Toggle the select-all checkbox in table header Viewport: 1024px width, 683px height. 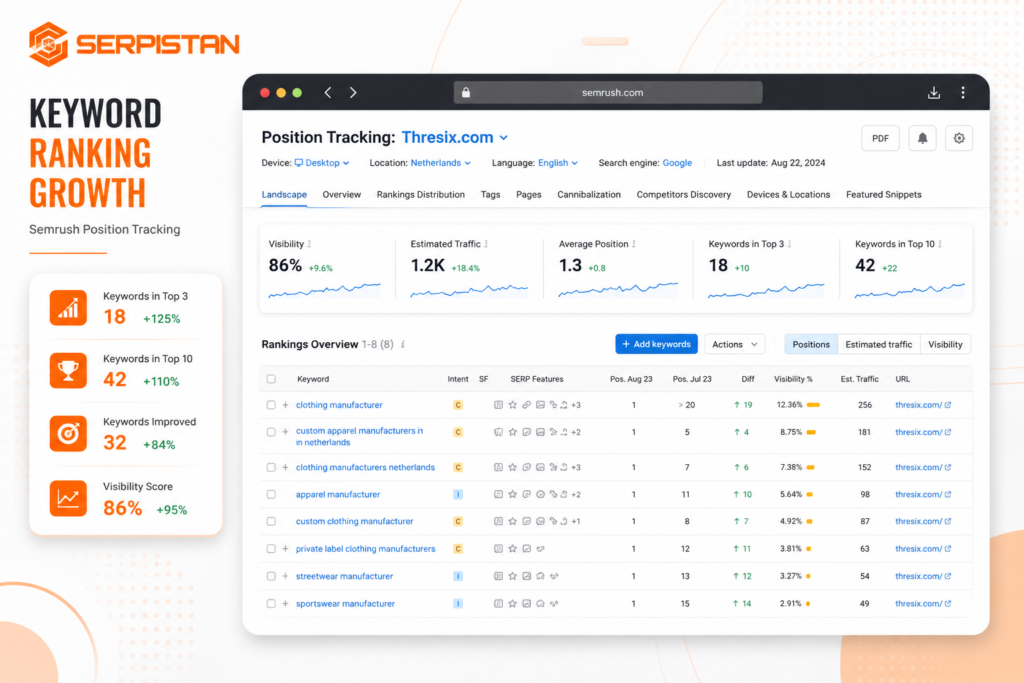tap(271, 379)
